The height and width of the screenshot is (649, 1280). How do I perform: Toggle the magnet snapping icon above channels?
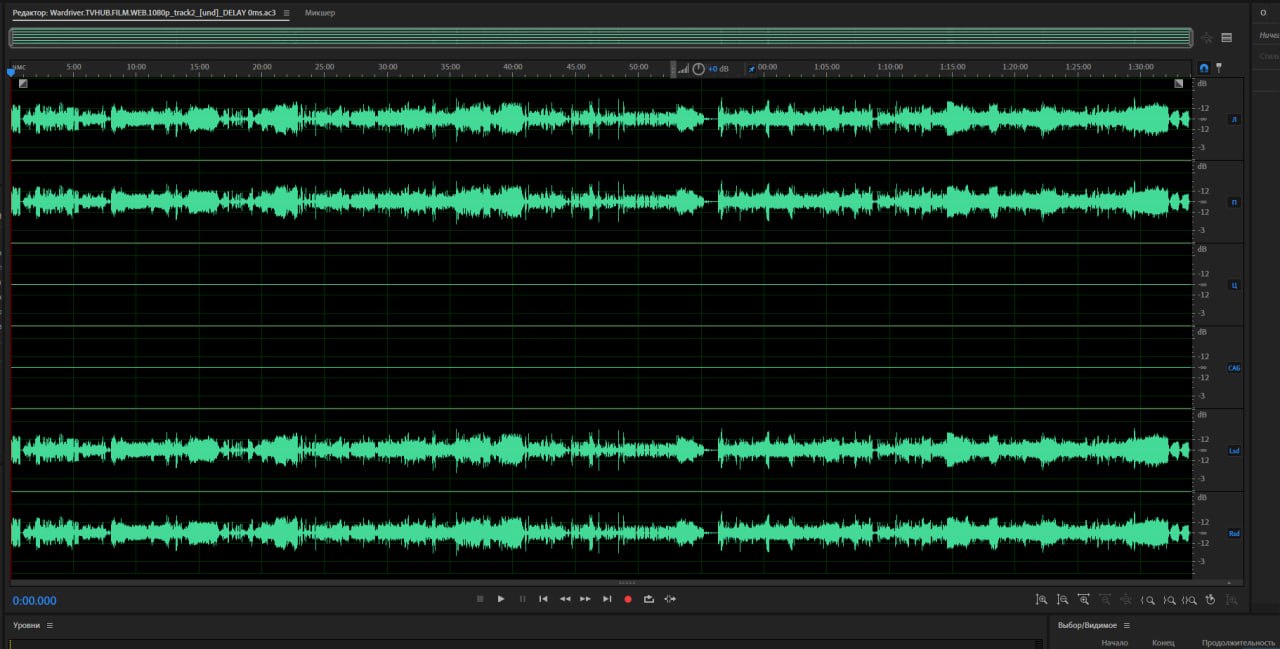[1204, 68]
